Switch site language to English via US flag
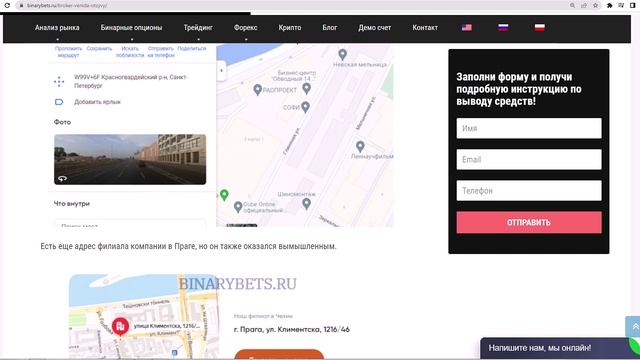Screen dimensions: 640x360 (467, 27)
